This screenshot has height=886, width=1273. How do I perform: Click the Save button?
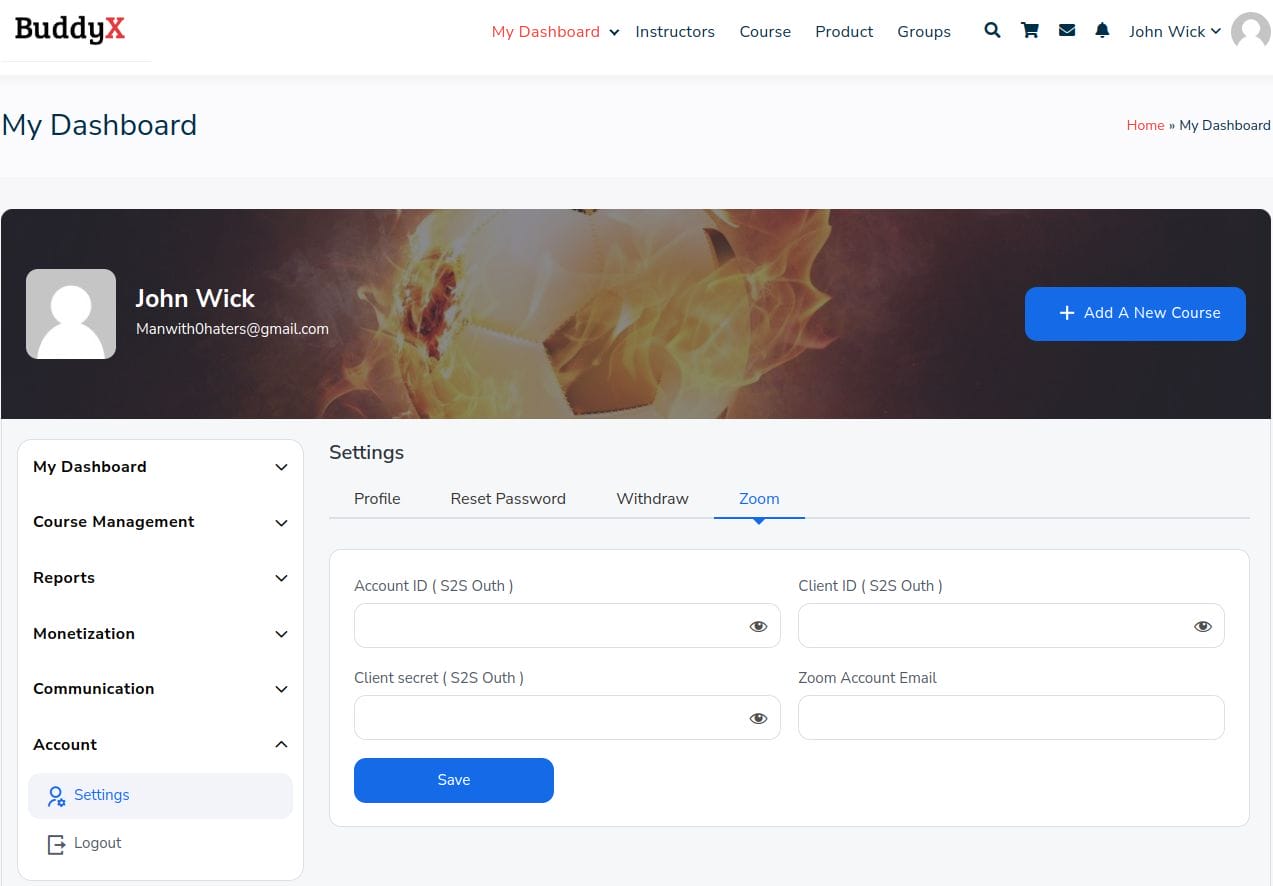click(x=453, y=780)
